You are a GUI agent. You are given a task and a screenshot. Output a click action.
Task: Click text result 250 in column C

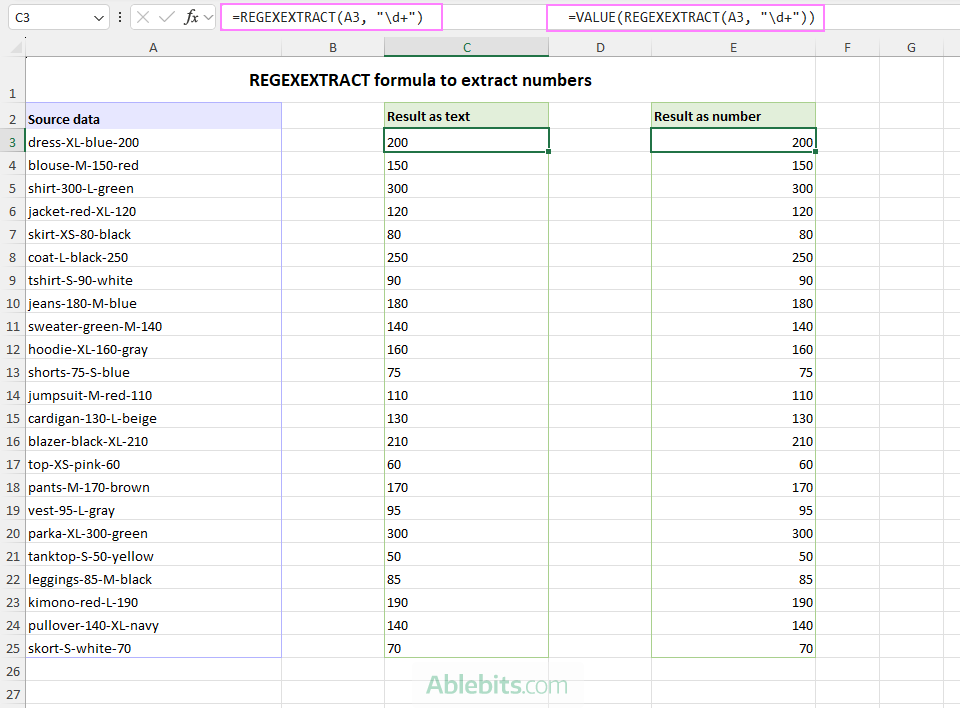pyautogui.click(x=467, y=257)
